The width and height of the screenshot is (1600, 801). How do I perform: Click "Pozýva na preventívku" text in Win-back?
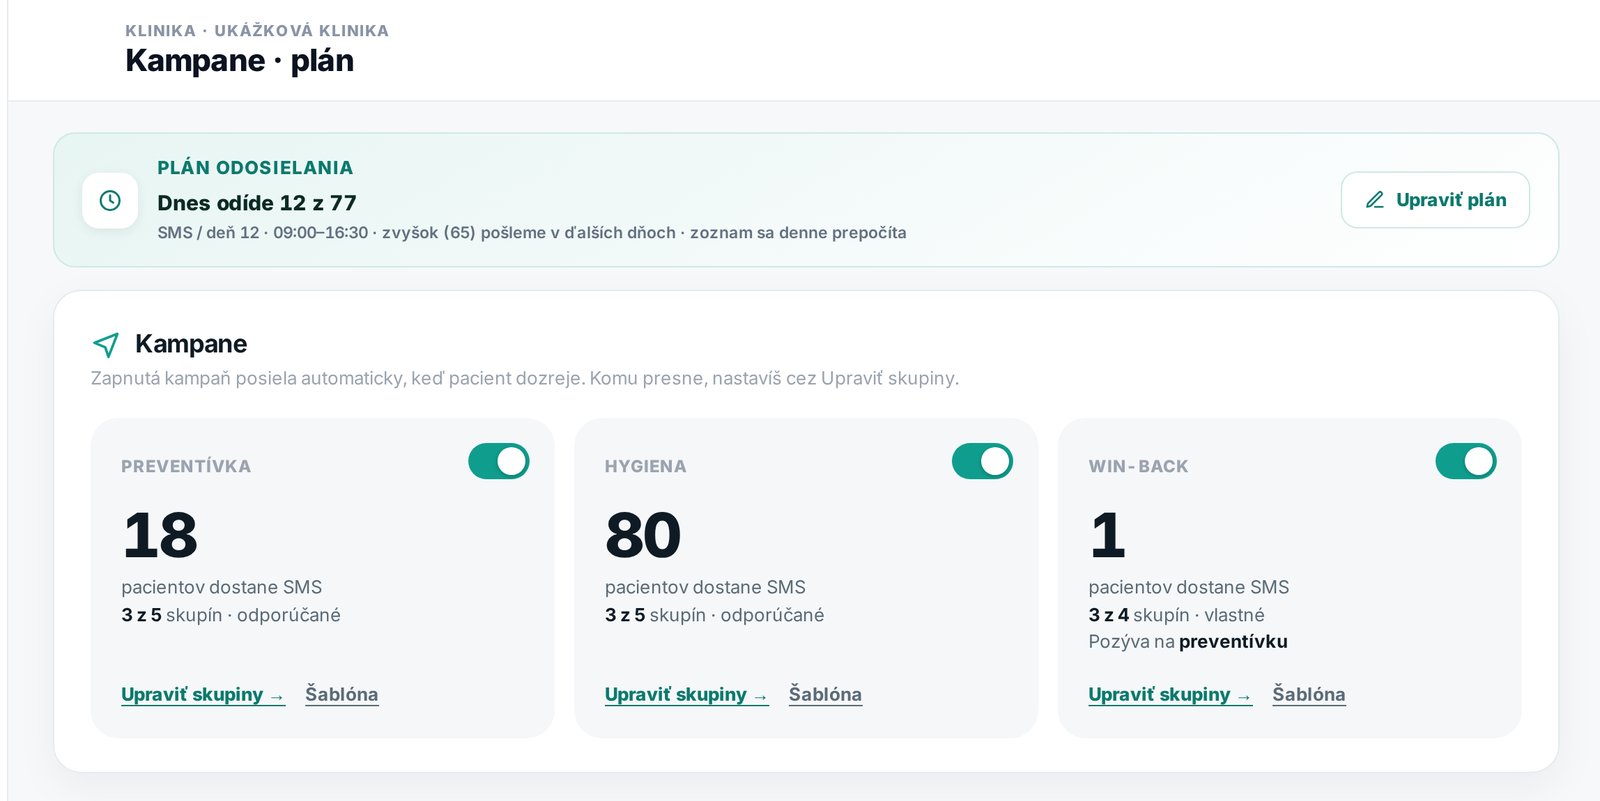click(1188, 642)
